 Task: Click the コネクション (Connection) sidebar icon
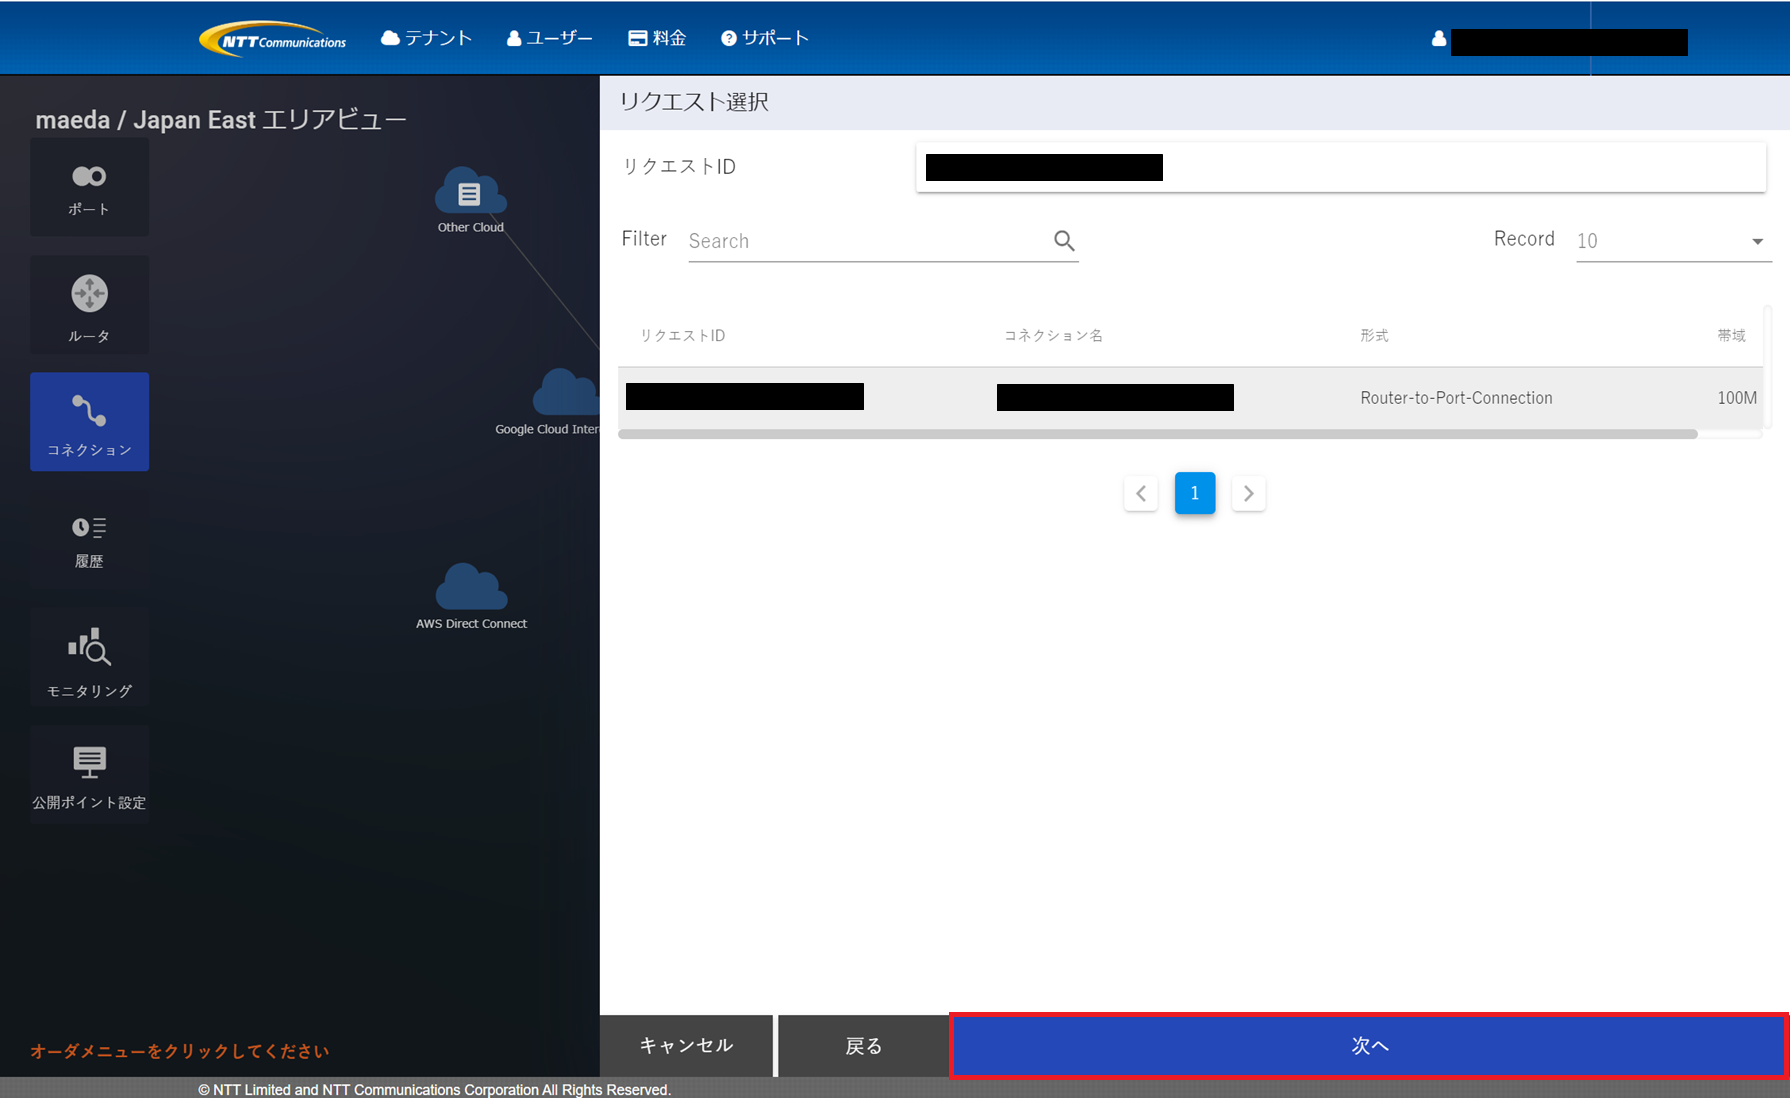(x=89, y=422)
